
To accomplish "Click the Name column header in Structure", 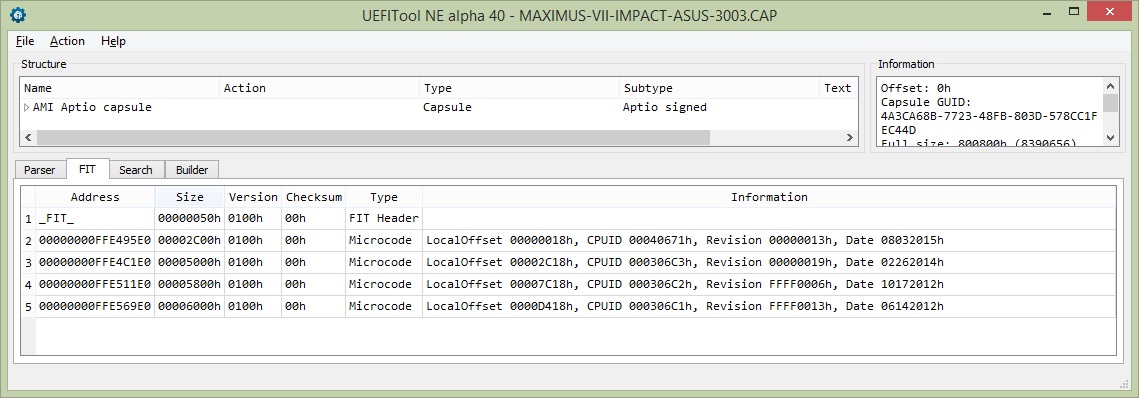I will pyautogui.click(x=120, y=88).
